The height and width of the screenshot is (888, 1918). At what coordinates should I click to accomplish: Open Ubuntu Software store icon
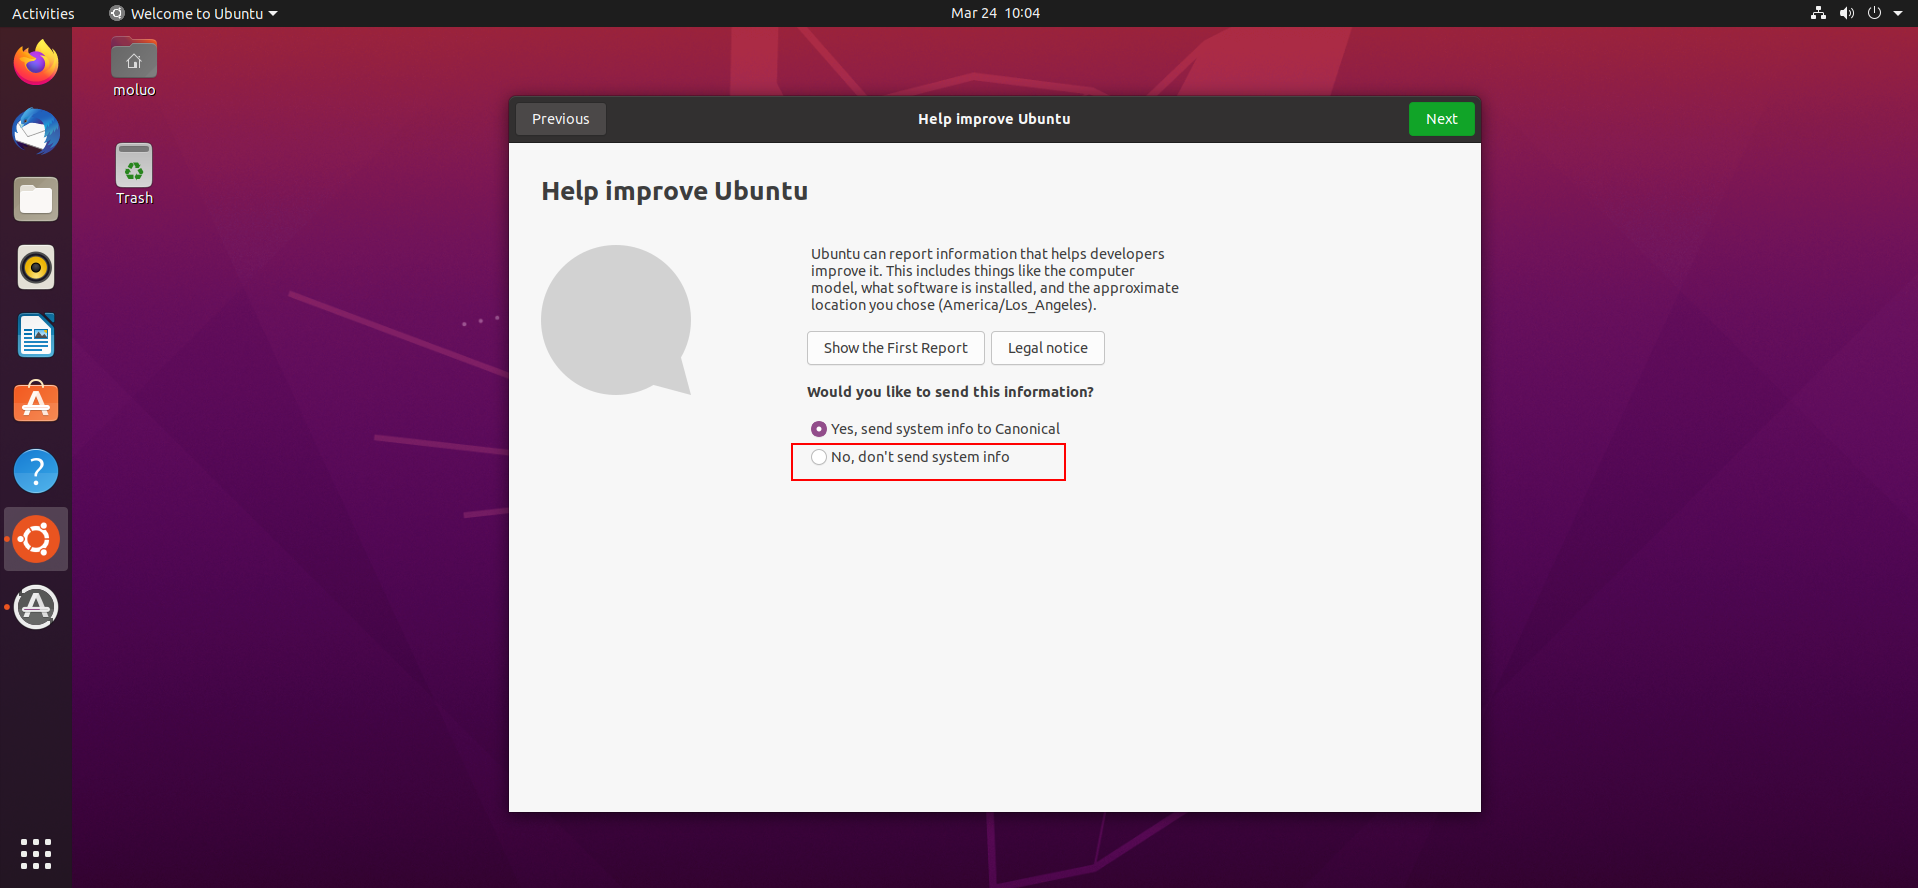point(36,403)
